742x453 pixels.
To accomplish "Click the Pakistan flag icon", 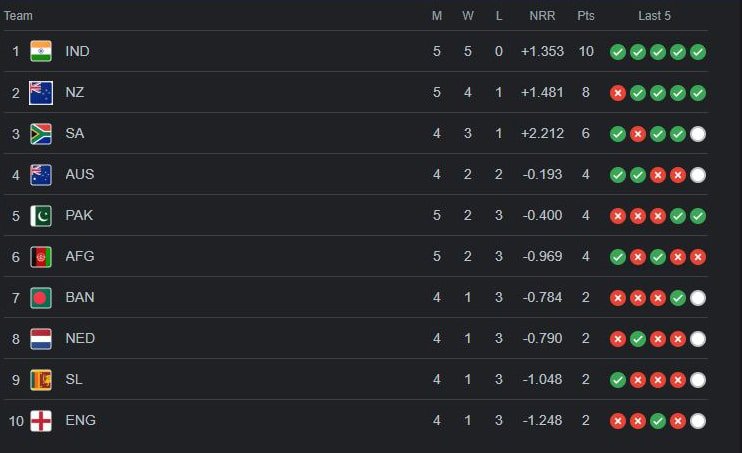I will [41, 215].
